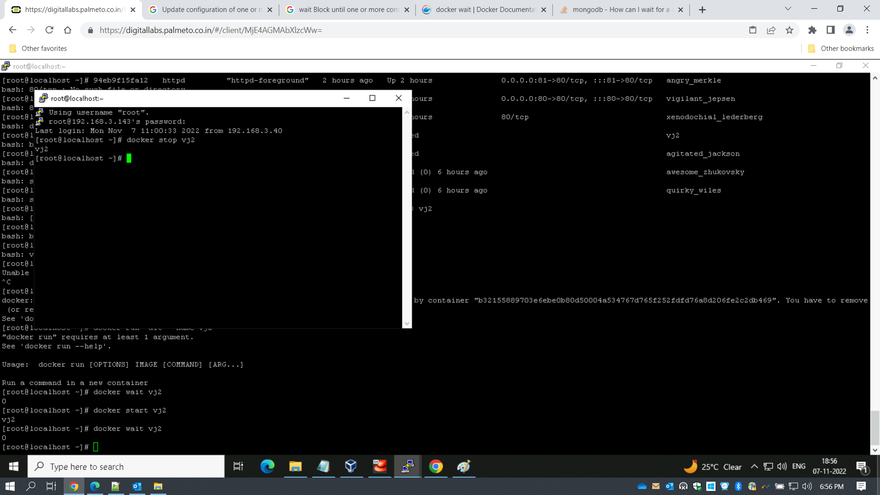The height and width of the screenshot is (495, 880).
Task: Click the share page icon in address bar
Action: click(772, 30)
